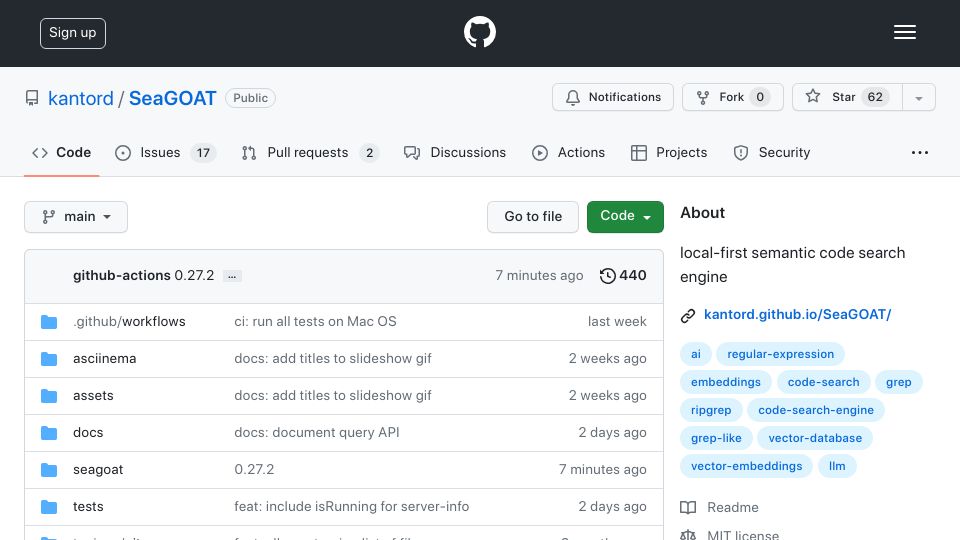Click the folder icon for .github/workflows
Image resolution: width=960 pixels, height=540 pixels.
pos(49,322)
